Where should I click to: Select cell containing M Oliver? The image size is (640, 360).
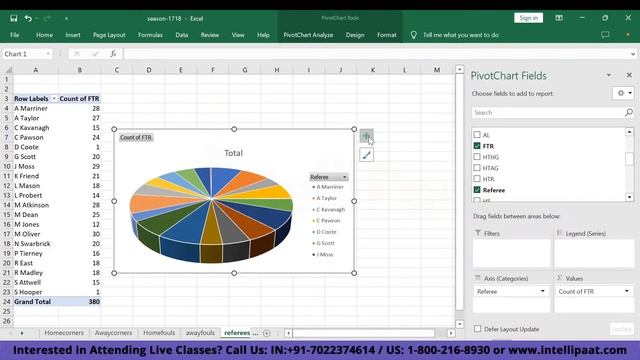click(36, 234)
